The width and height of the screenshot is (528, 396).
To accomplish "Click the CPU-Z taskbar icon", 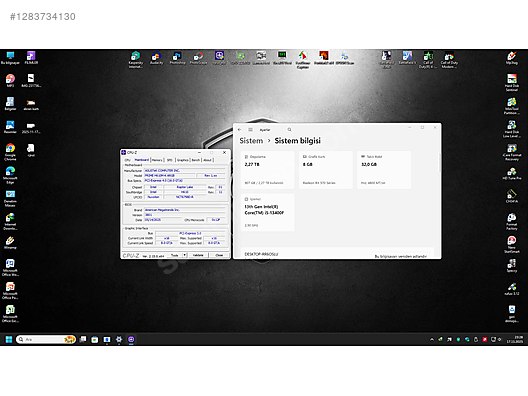I will tap(131, 339).
